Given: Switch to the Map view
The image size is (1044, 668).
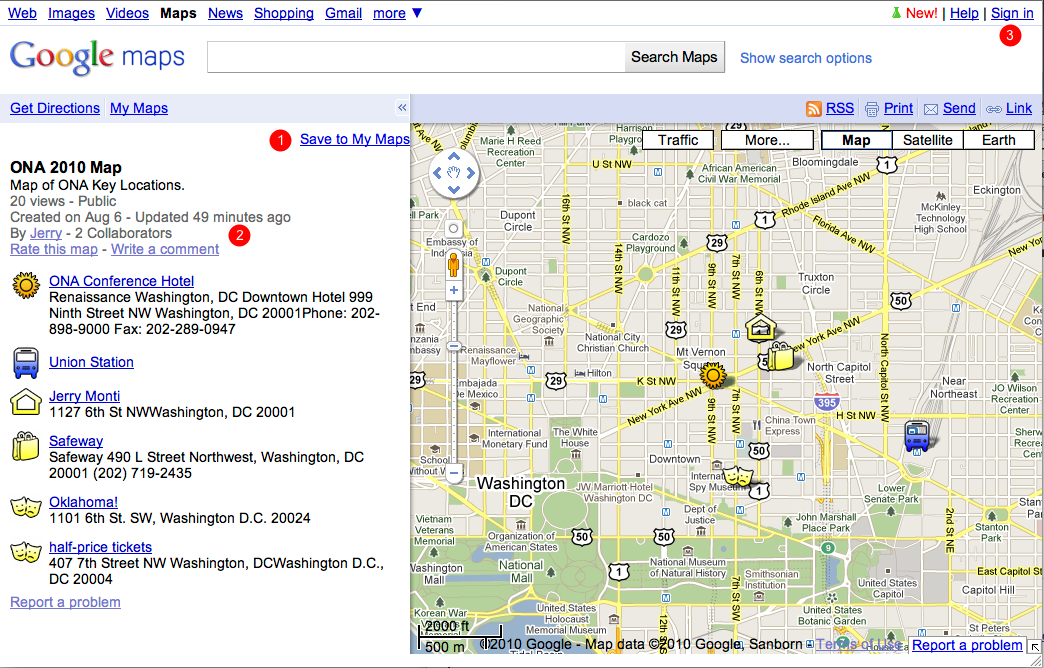Looking at the screenshot, I should [x=856, y=140].
